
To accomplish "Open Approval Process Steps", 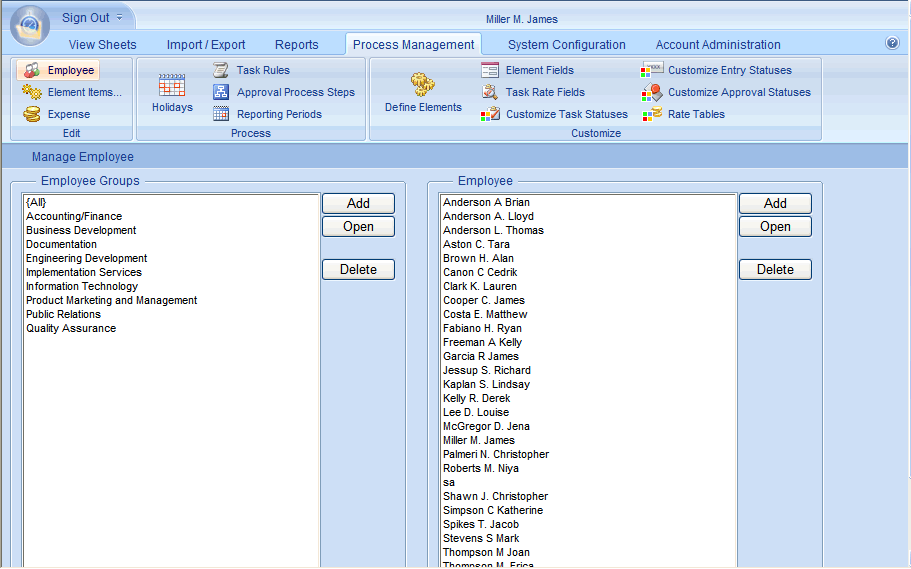I will 221,92.
